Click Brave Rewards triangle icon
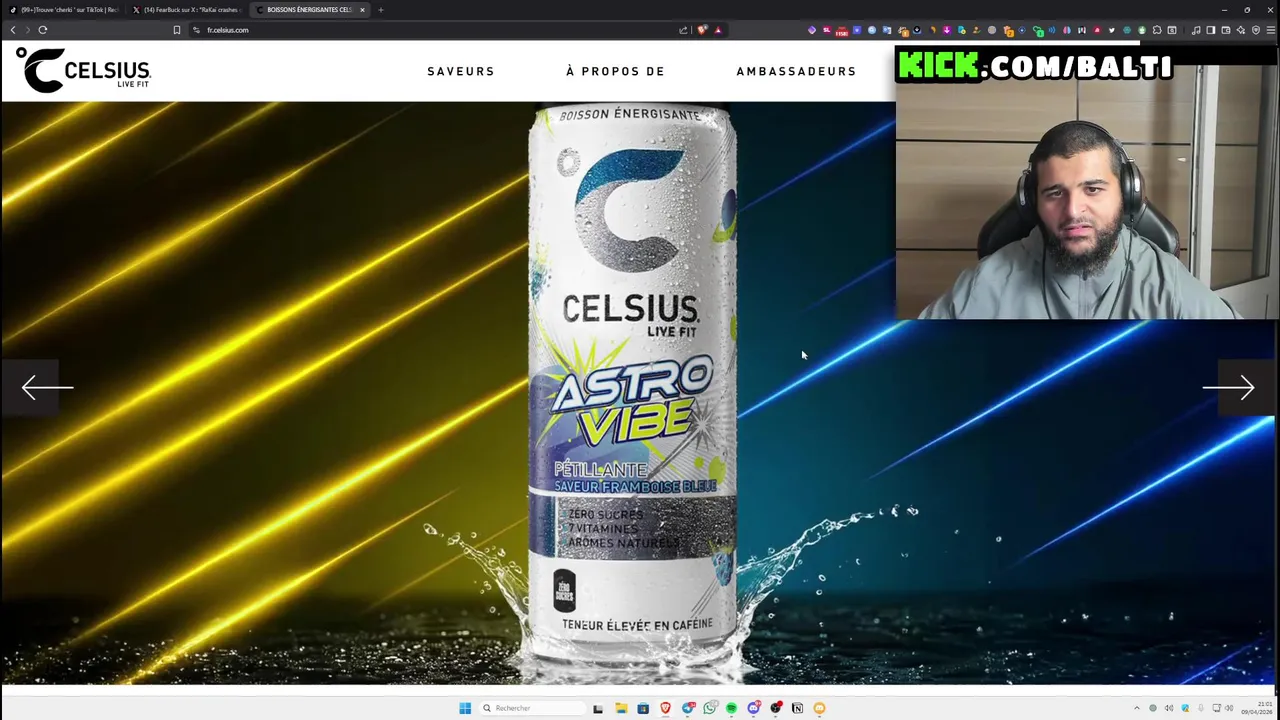 [x=717, y=30]
